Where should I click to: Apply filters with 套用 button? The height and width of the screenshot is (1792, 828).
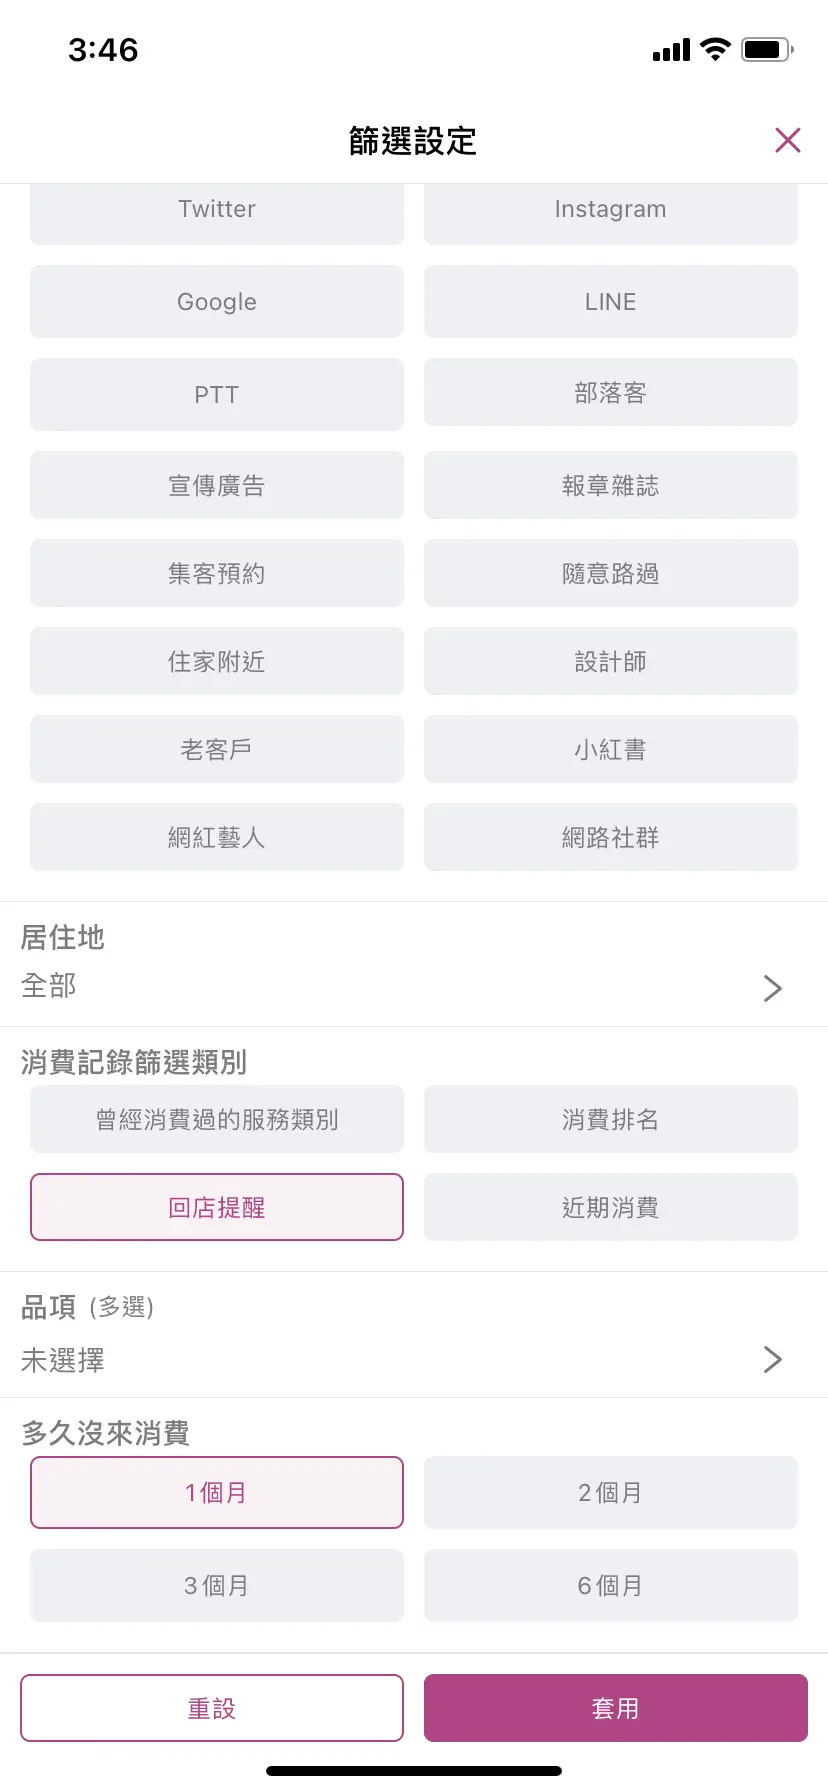pos(615,1708)
